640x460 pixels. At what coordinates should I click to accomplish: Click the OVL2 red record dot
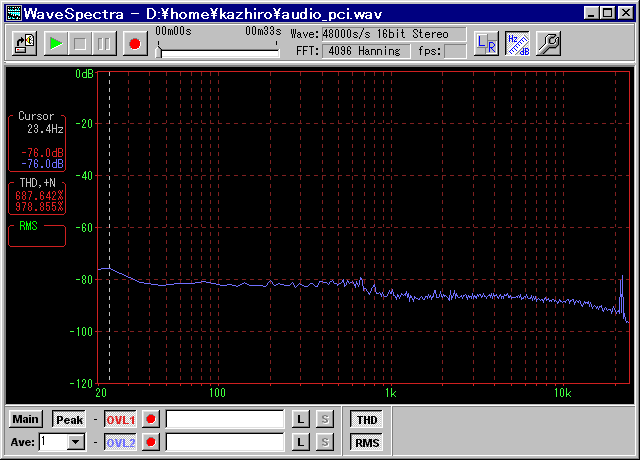(151, 442)
